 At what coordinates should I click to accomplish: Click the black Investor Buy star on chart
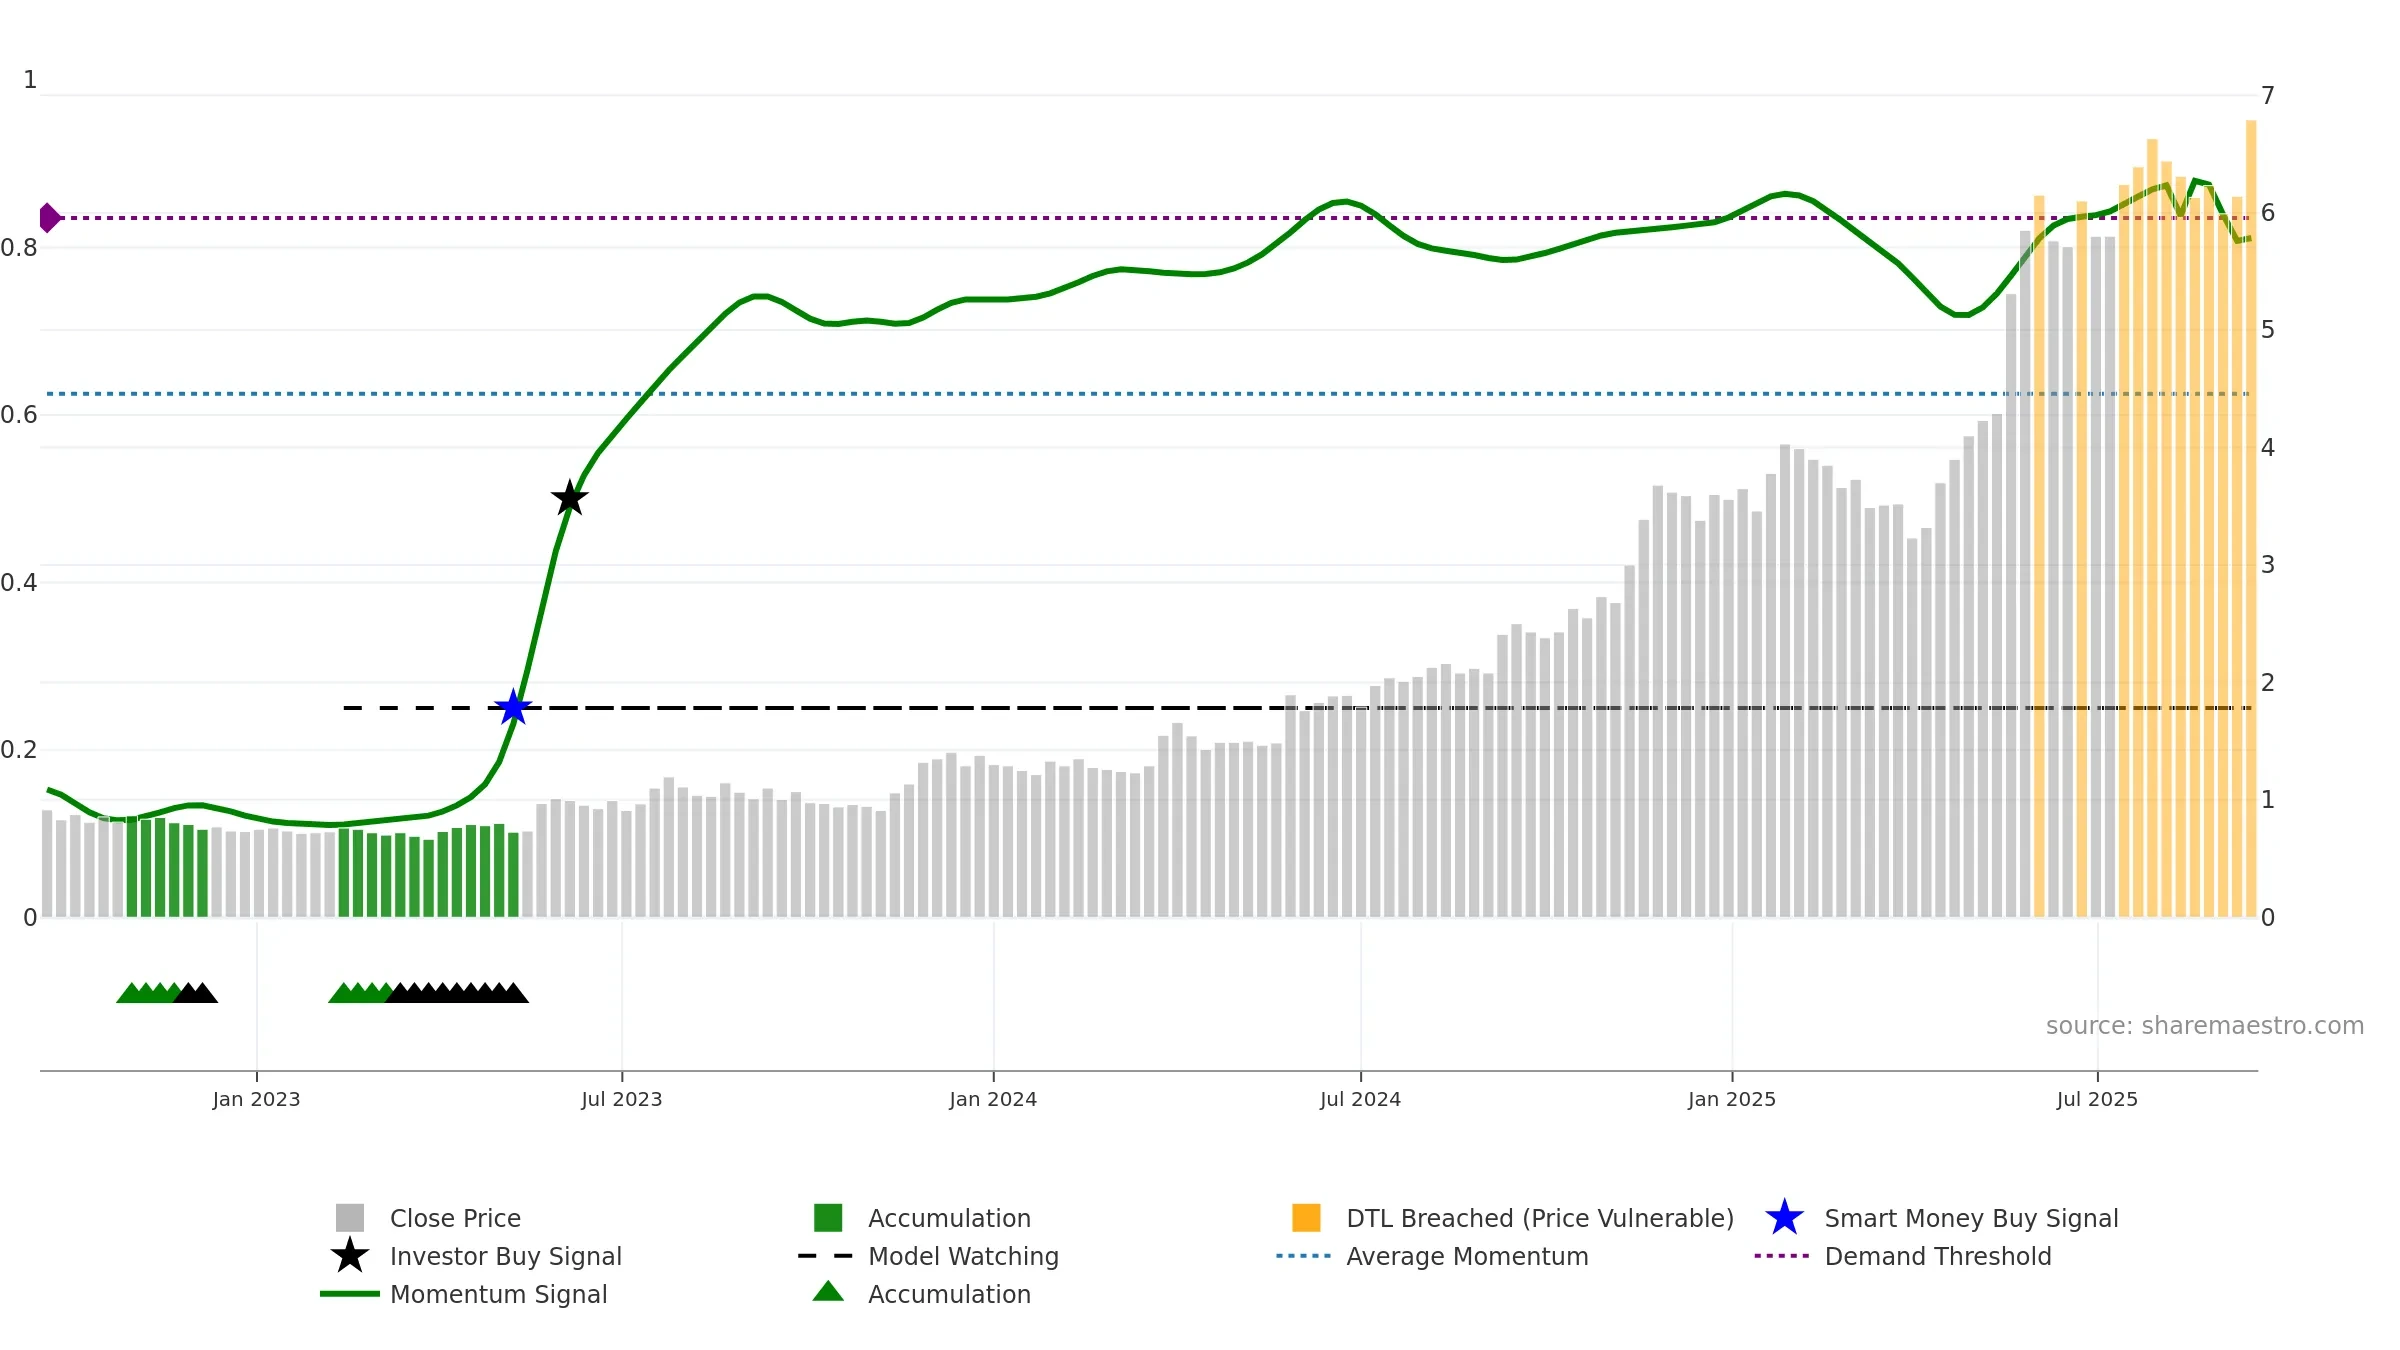(x=569, y=498)
